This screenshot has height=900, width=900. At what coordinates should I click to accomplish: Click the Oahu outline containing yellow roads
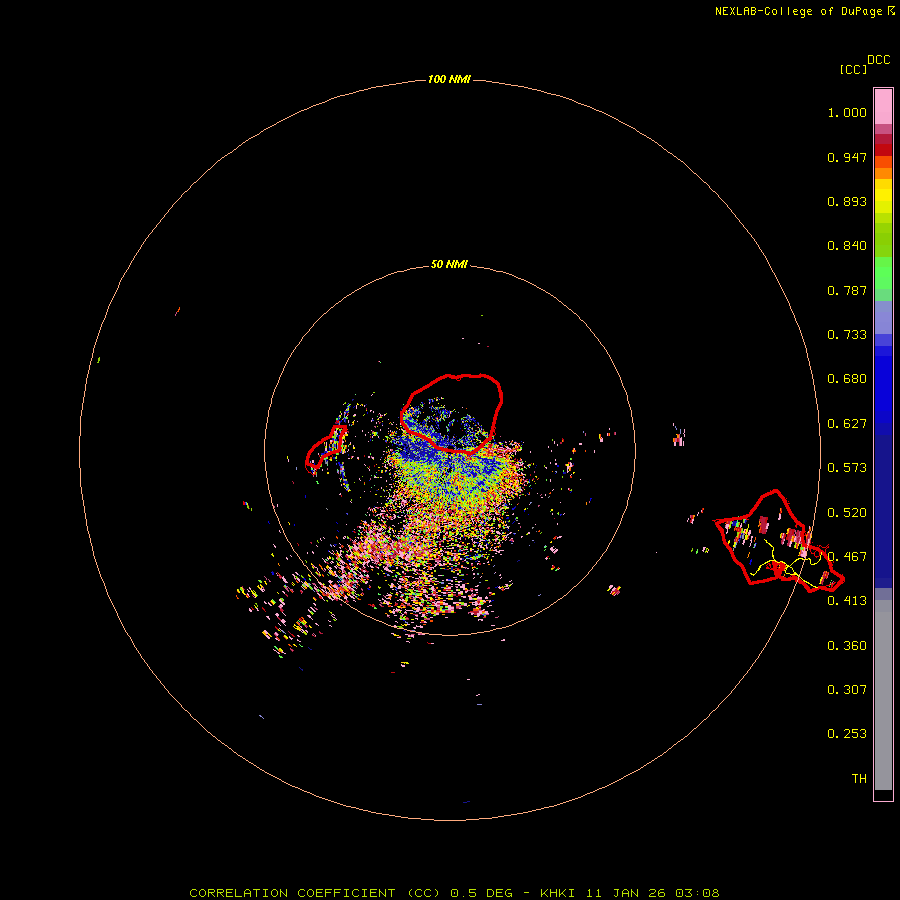779,541
